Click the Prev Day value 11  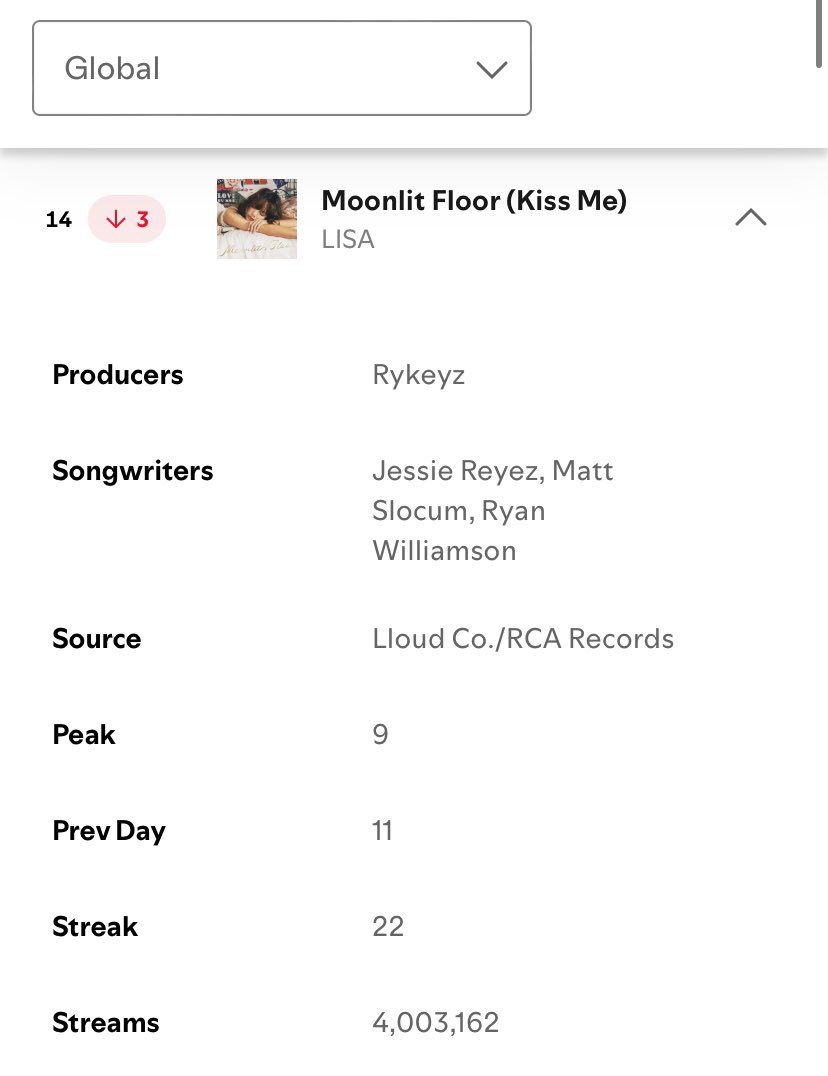(382, 831)
